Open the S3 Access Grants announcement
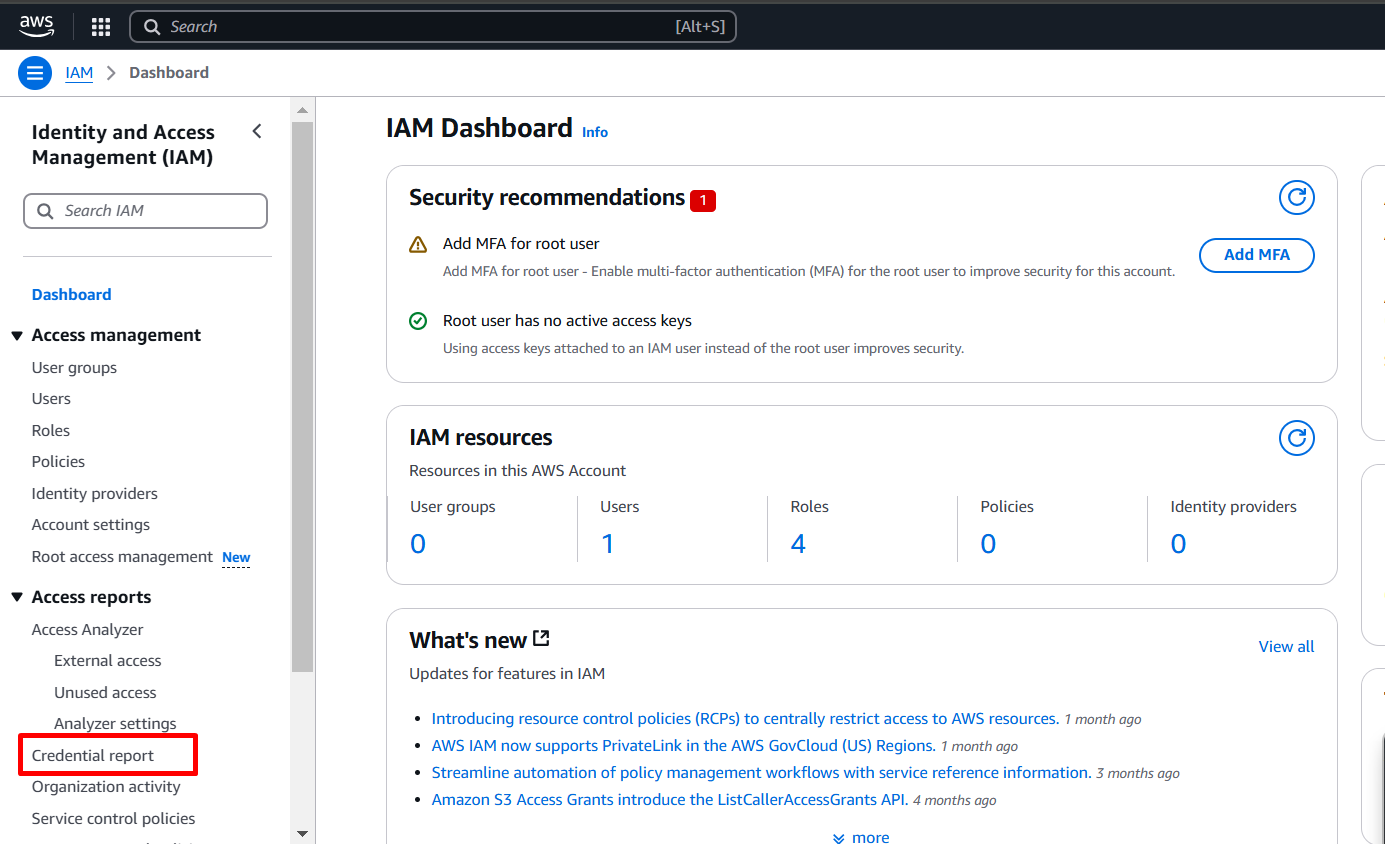The height and width of the screenshot is (844, 1385). click(670, 799)
